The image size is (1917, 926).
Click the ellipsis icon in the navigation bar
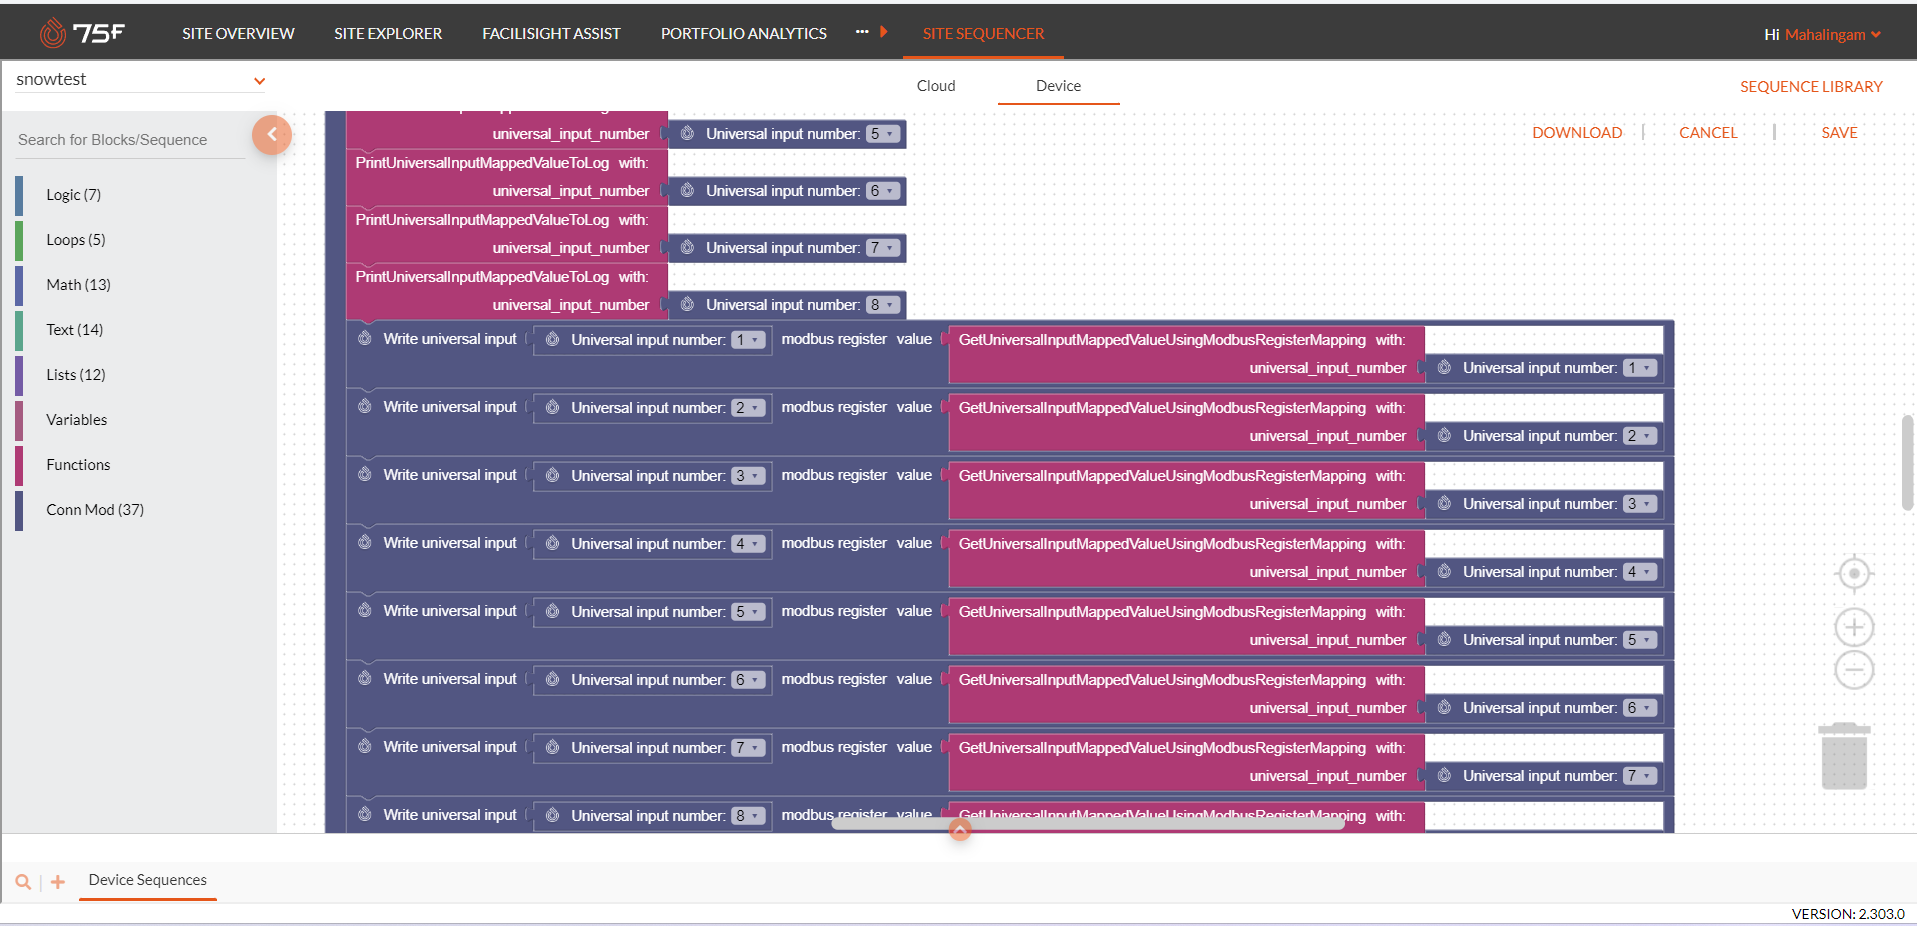[x=860, y=31]
